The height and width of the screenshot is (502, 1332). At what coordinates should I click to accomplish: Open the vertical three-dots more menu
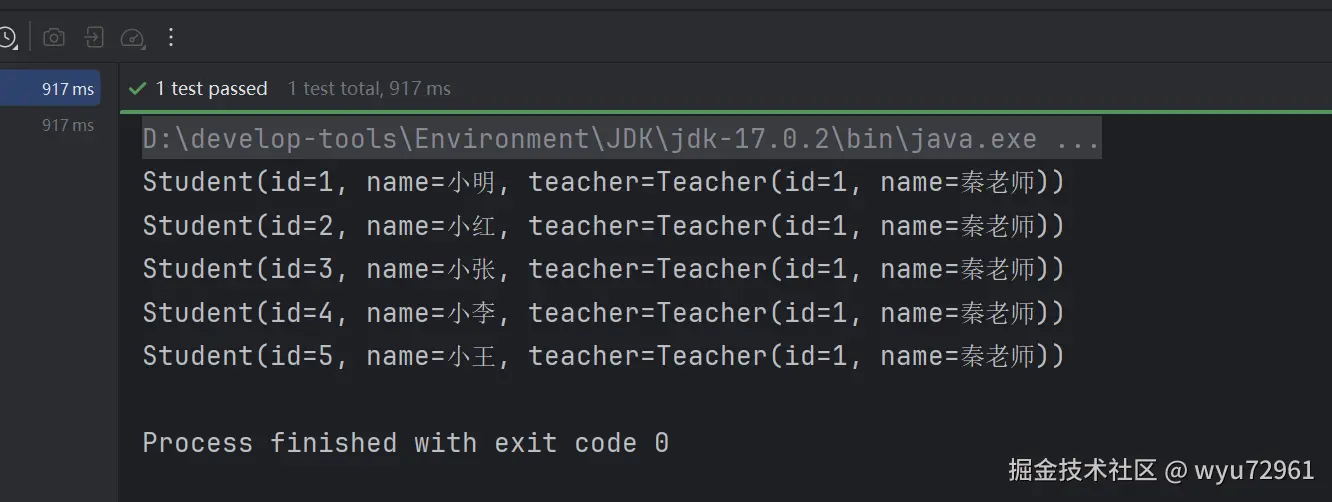171,38
